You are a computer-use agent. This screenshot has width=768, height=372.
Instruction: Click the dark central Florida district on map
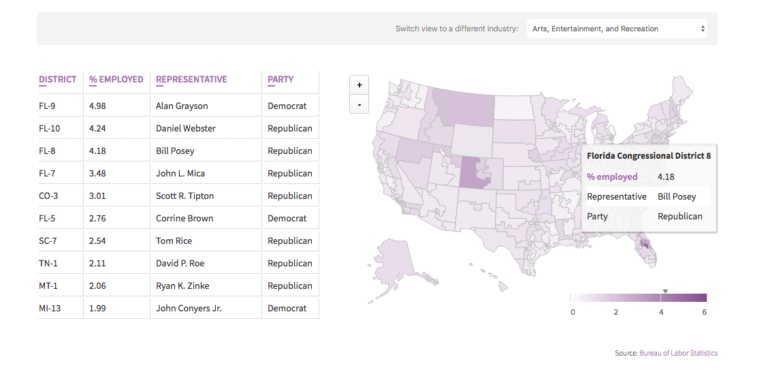coord(645,243)
